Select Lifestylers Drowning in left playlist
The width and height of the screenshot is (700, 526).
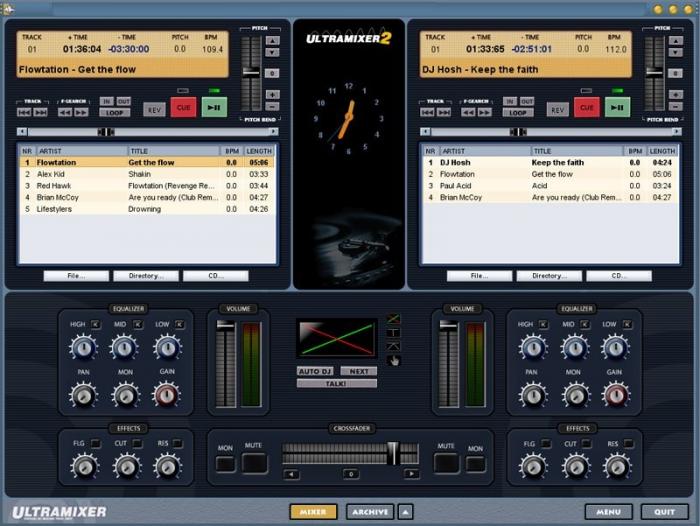click(147, 209)
